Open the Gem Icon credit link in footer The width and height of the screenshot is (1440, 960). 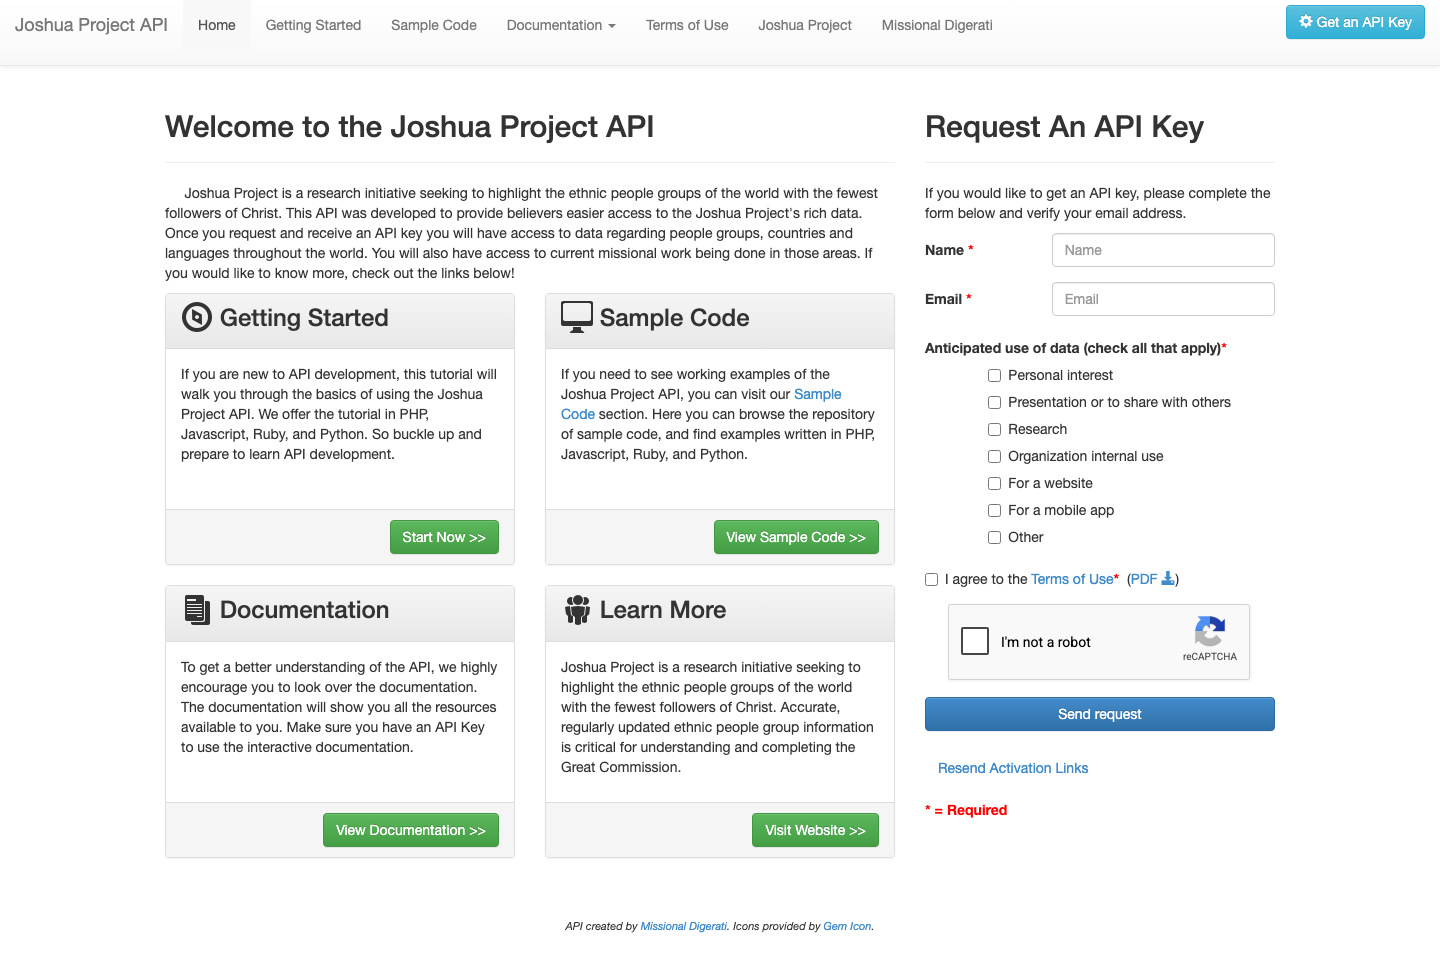pyautogui.click(x=846, y=926)
